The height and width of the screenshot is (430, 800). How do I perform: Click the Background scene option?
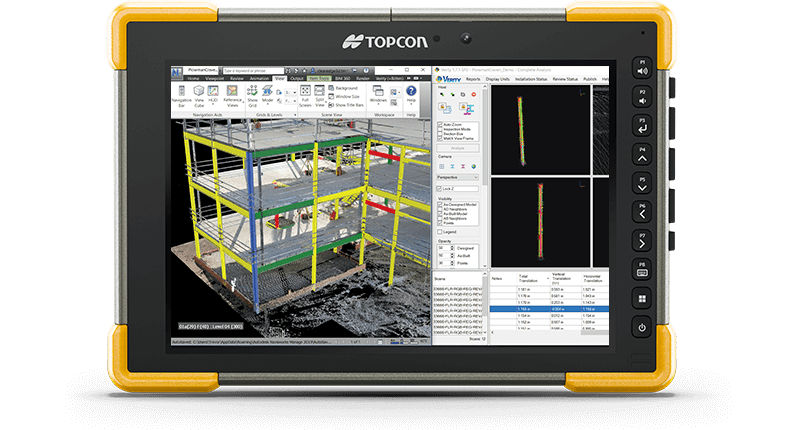(343, 88)
